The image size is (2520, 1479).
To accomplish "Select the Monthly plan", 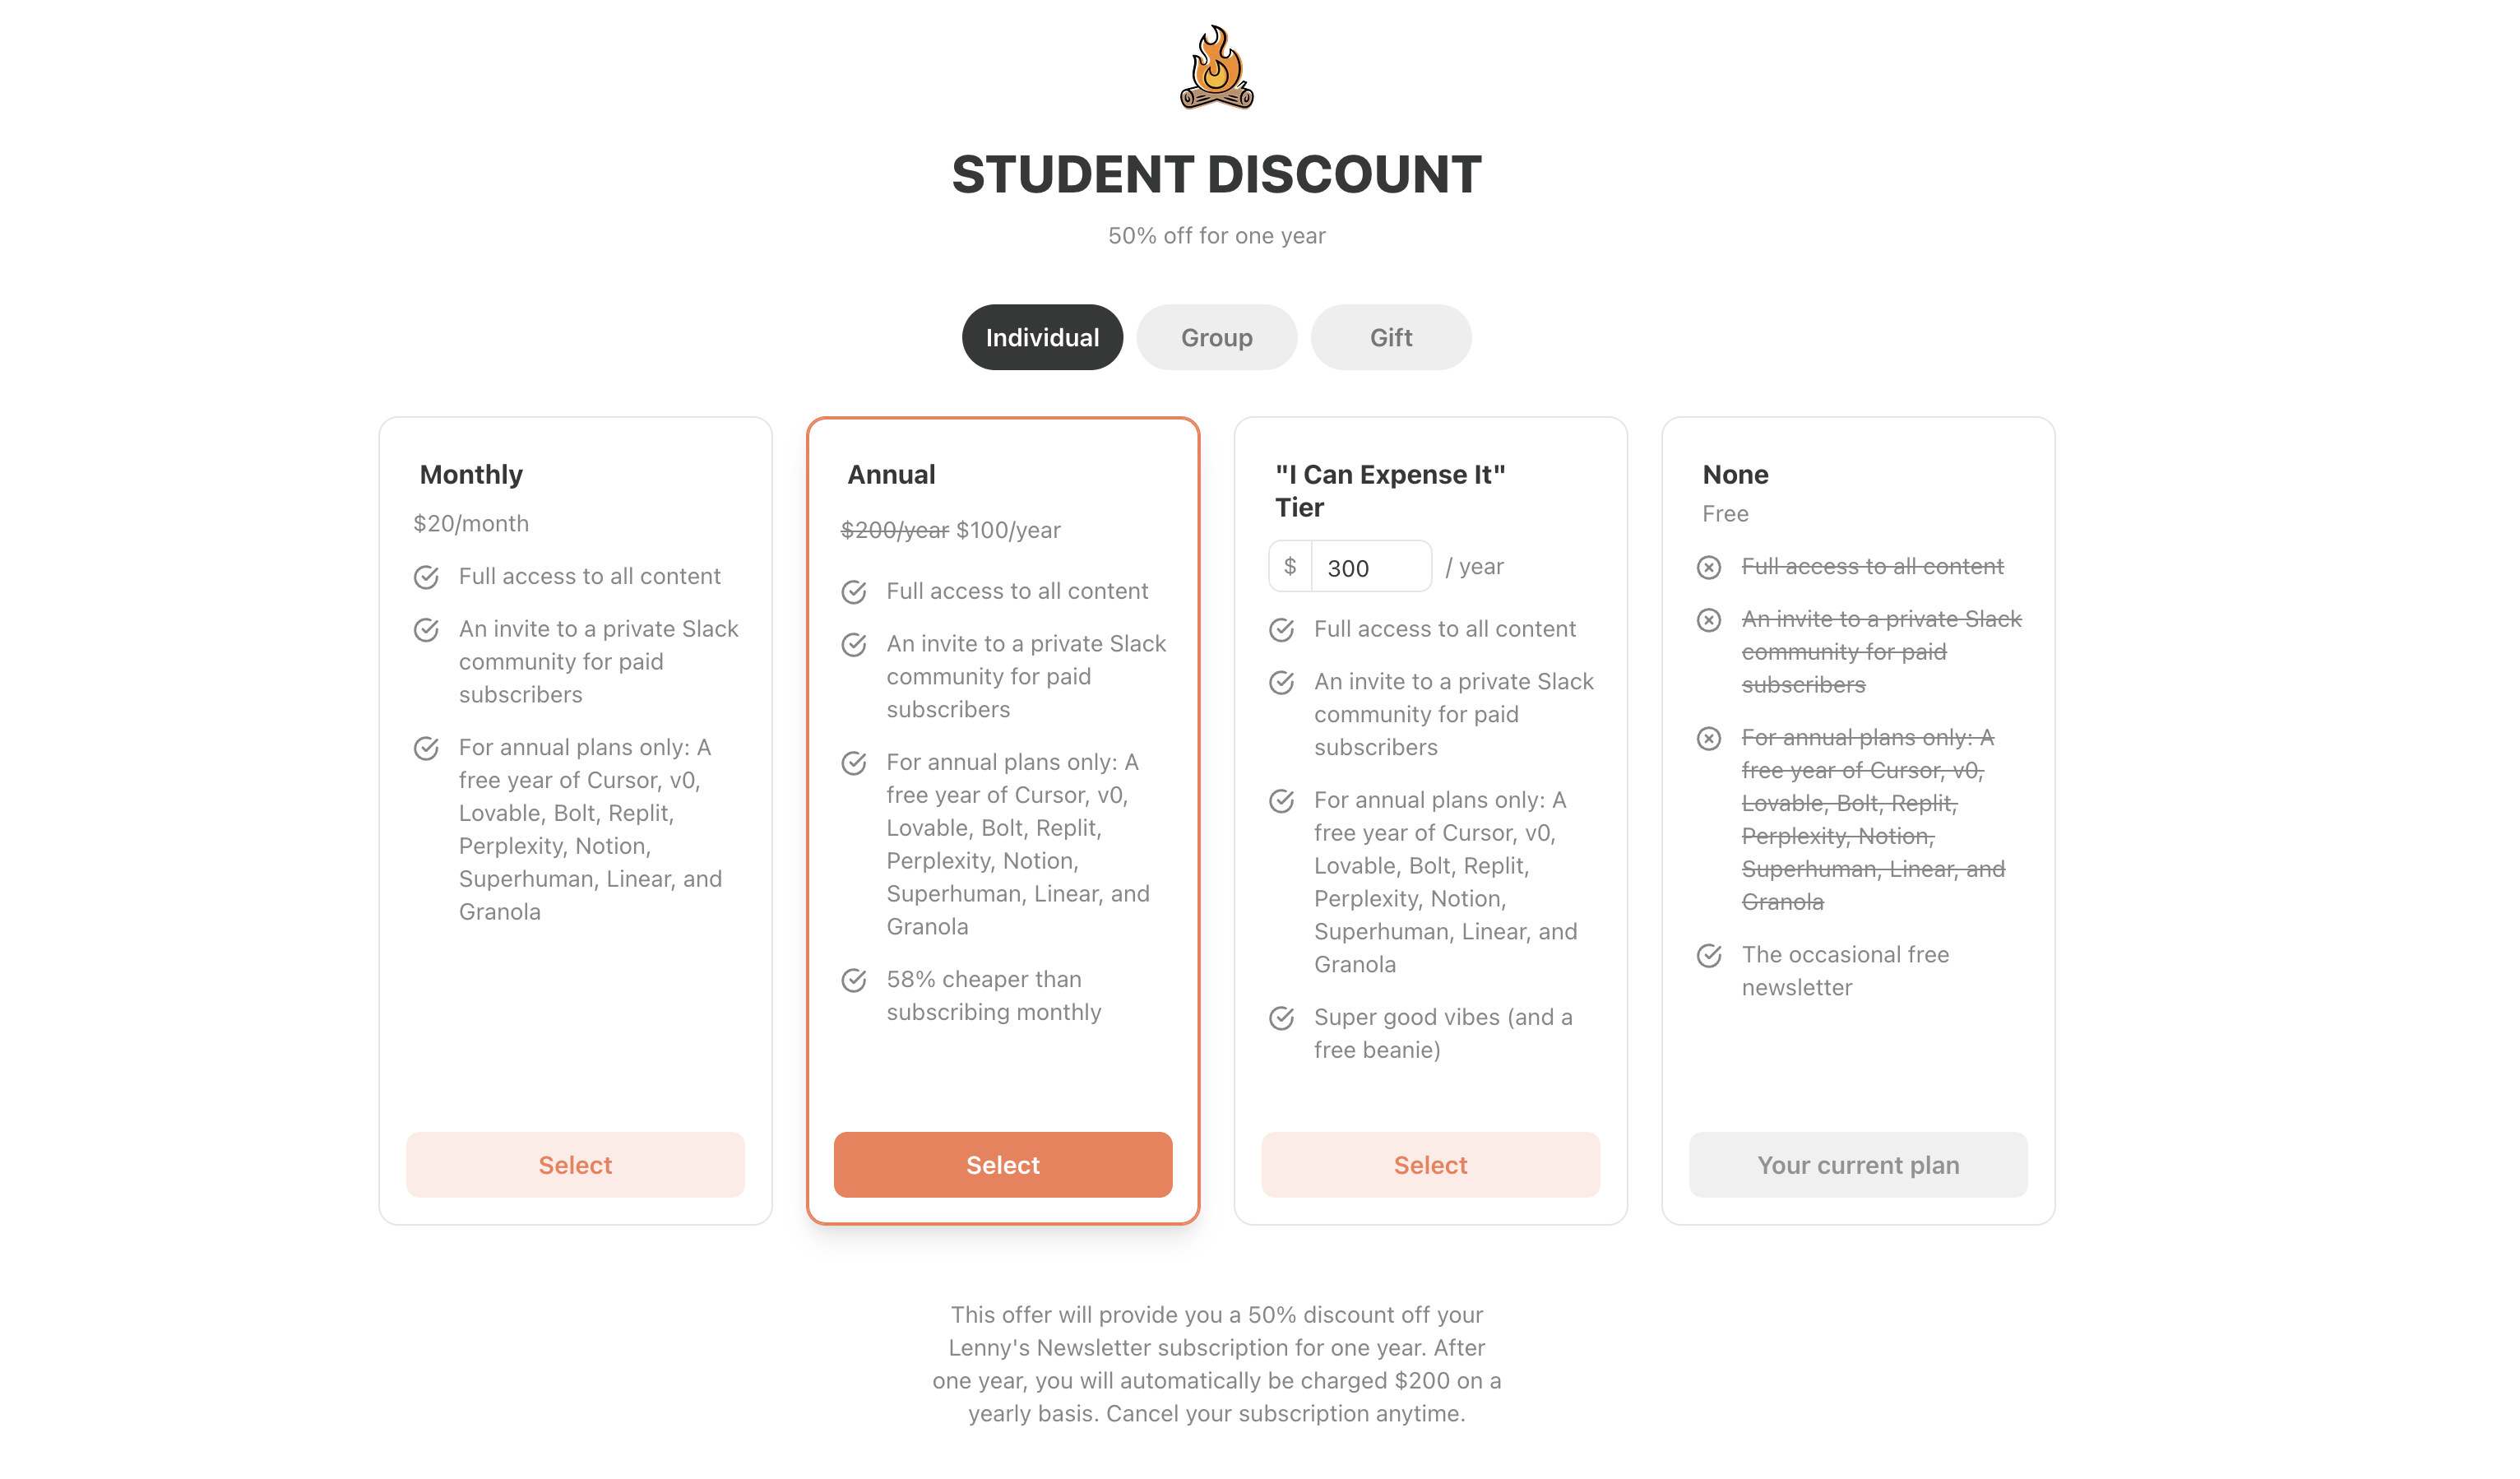I will (575, 1164).
